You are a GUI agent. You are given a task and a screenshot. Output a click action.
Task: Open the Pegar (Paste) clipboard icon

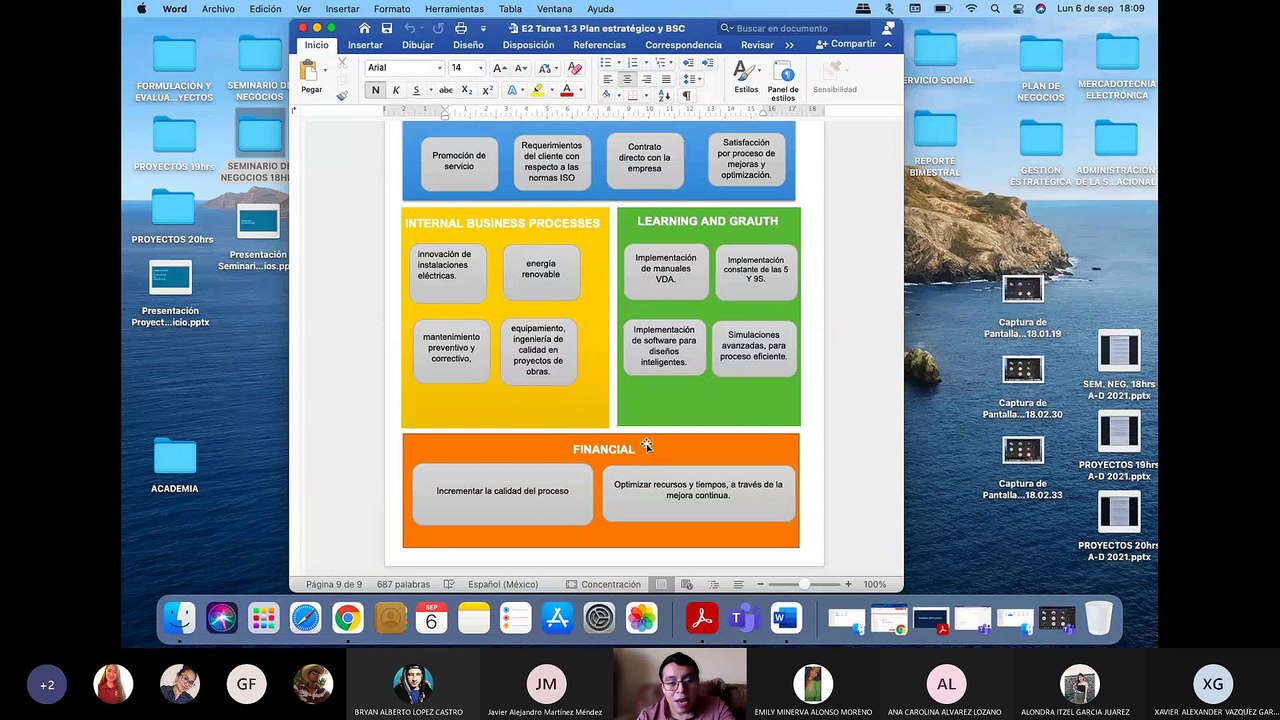309,70
